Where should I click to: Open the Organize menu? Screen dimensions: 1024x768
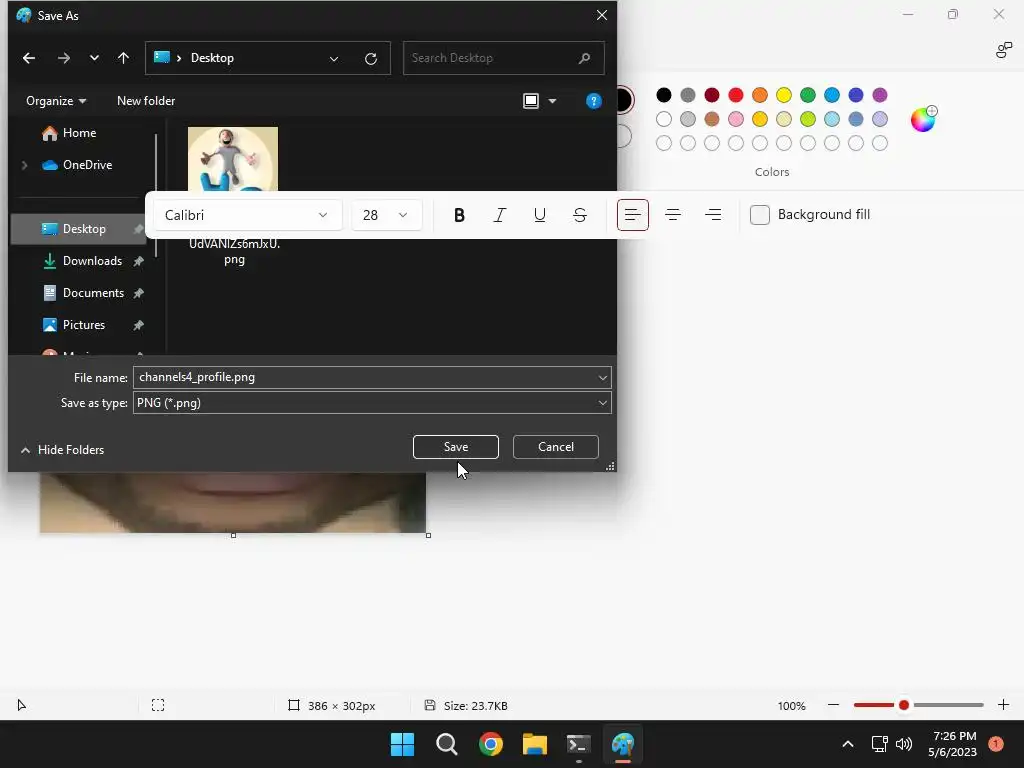56,101
